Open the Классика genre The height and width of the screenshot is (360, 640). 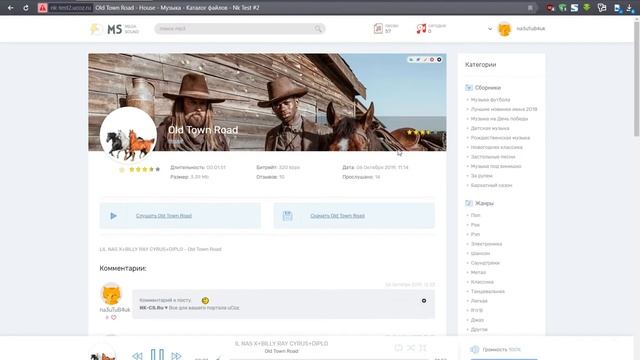click(x=482, y=282)
